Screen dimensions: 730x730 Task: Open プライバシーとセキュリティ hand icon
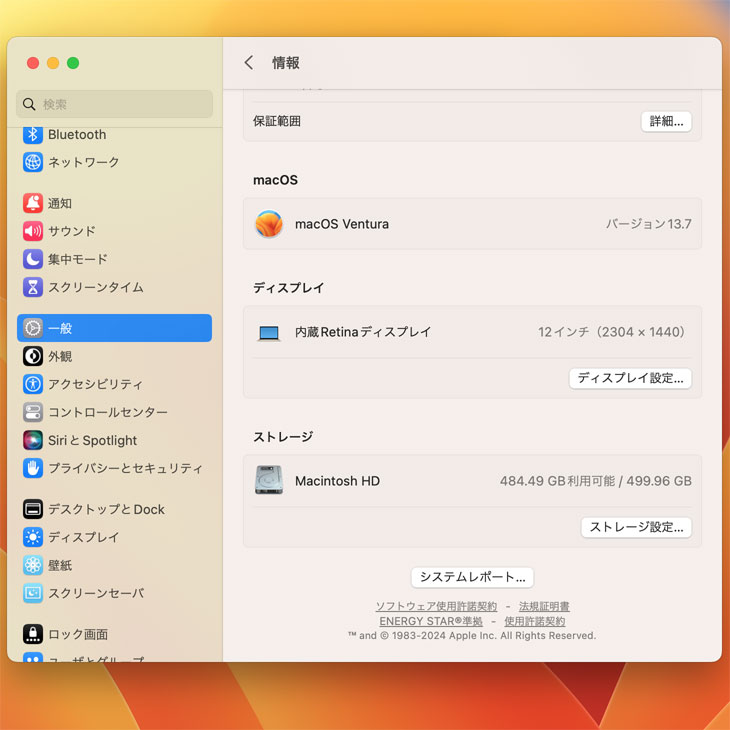(x=33, y=468)
